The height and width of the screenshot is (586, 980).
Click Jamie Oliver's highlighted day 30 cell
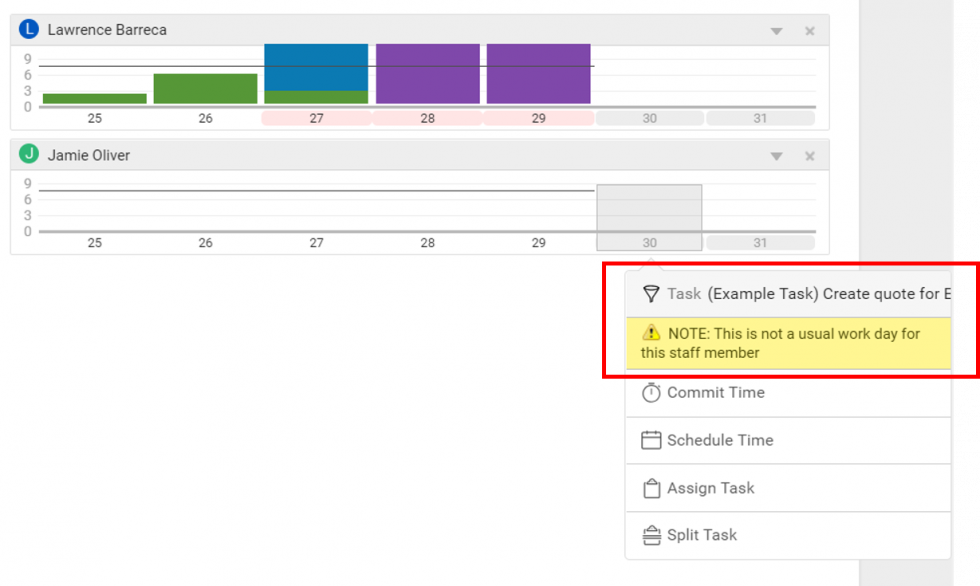[649, 215]
